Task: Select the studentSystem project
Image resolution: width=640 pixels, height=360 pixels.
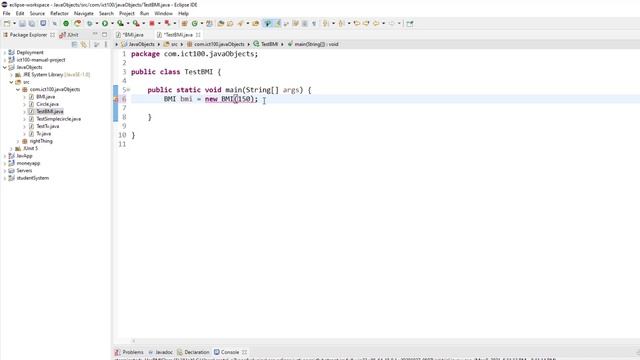Action: (33, 178)
